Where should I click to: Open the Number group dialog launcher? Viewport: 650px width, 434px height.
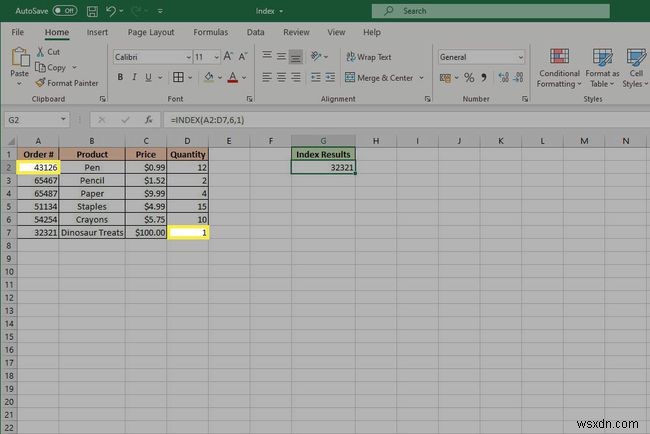525,99
